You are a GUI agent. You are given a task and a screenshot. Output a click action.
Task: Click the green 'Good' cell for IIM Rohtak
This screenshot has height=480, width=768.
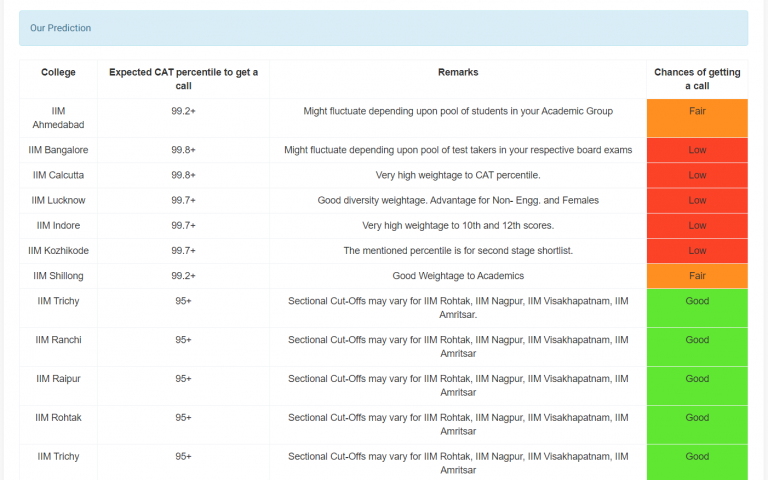[697, 425]
